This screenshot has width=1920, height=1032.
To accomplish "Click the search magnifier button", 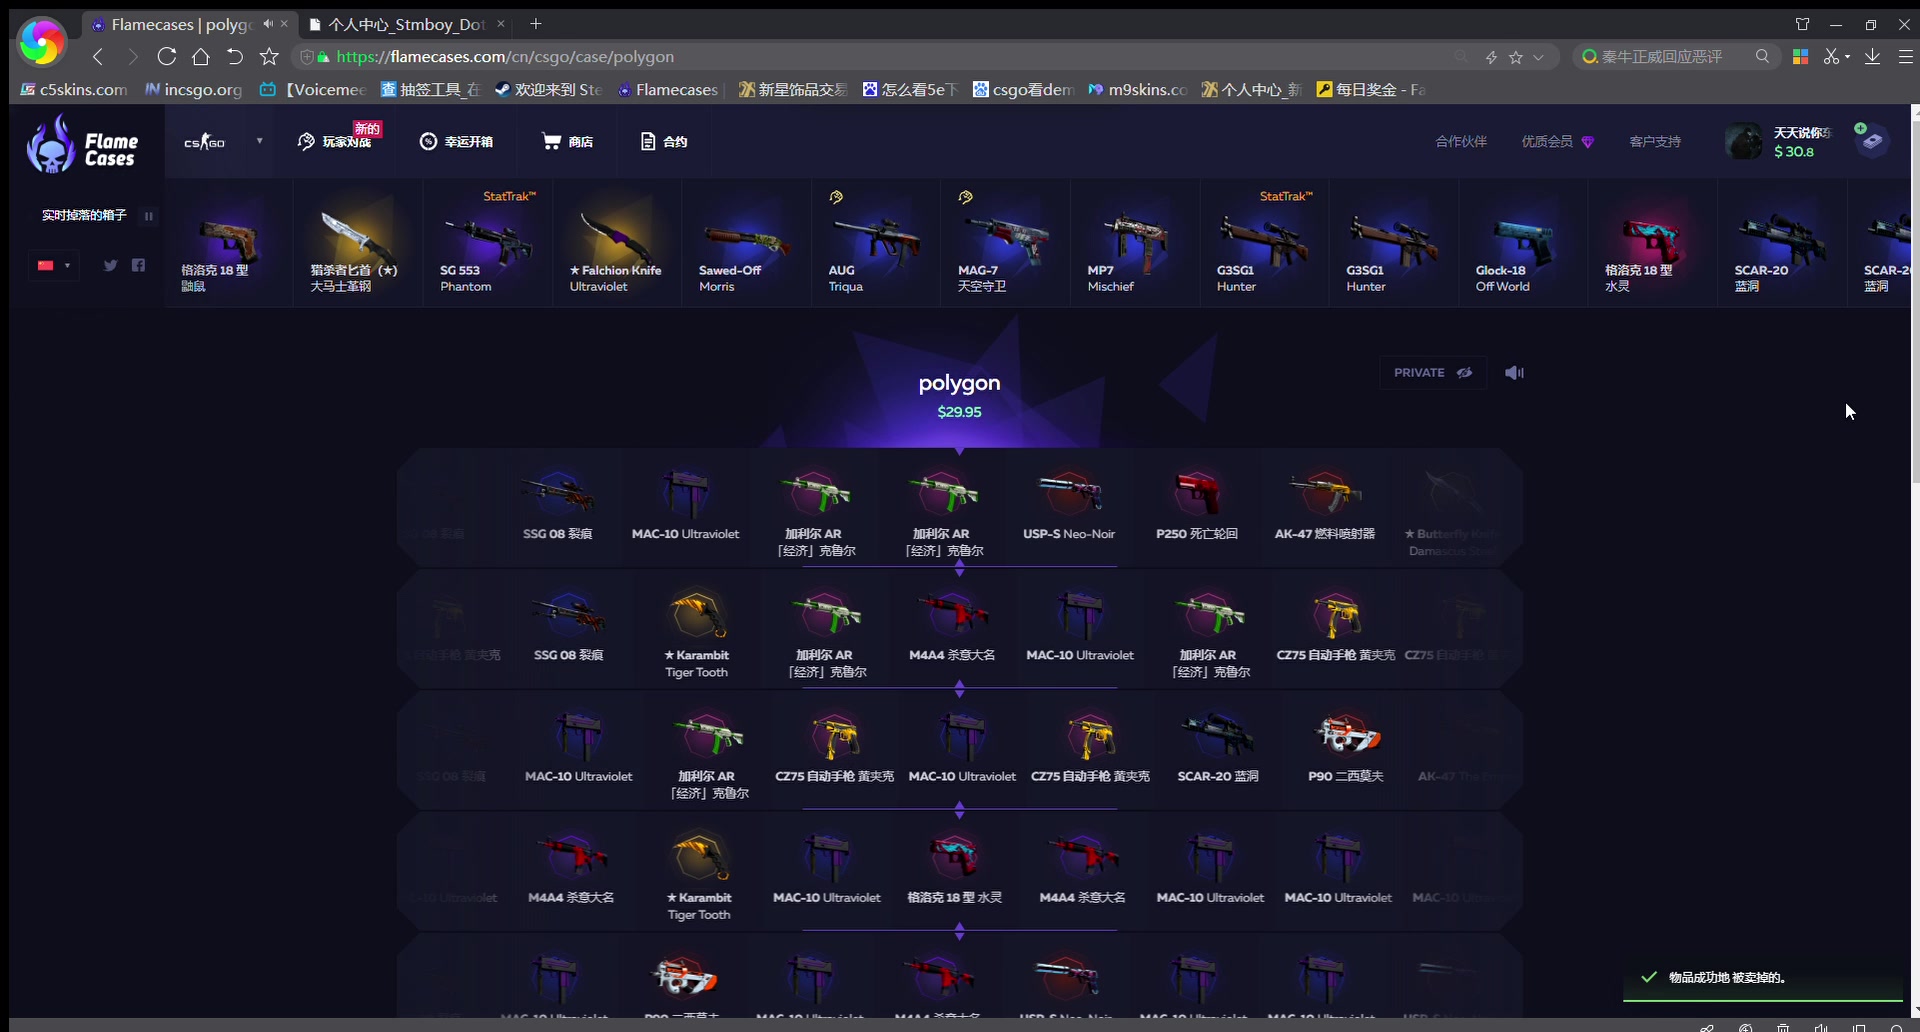I will coord(1762,57).
